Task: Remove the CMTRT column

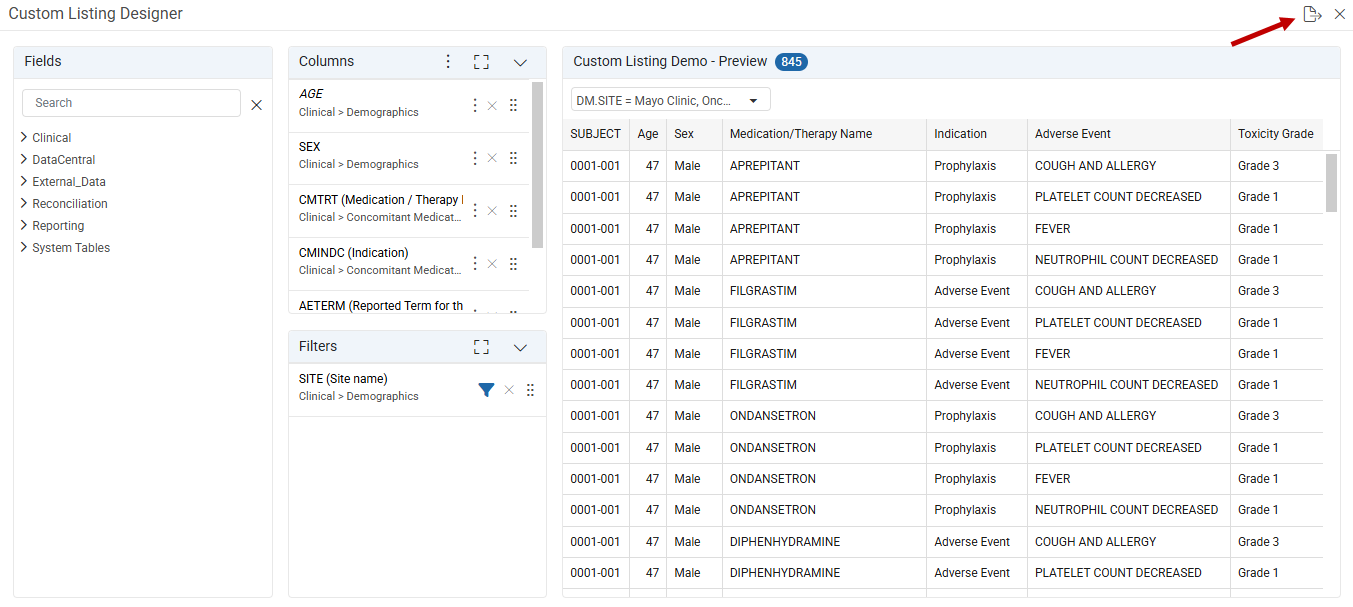Action: coord(492,211)
